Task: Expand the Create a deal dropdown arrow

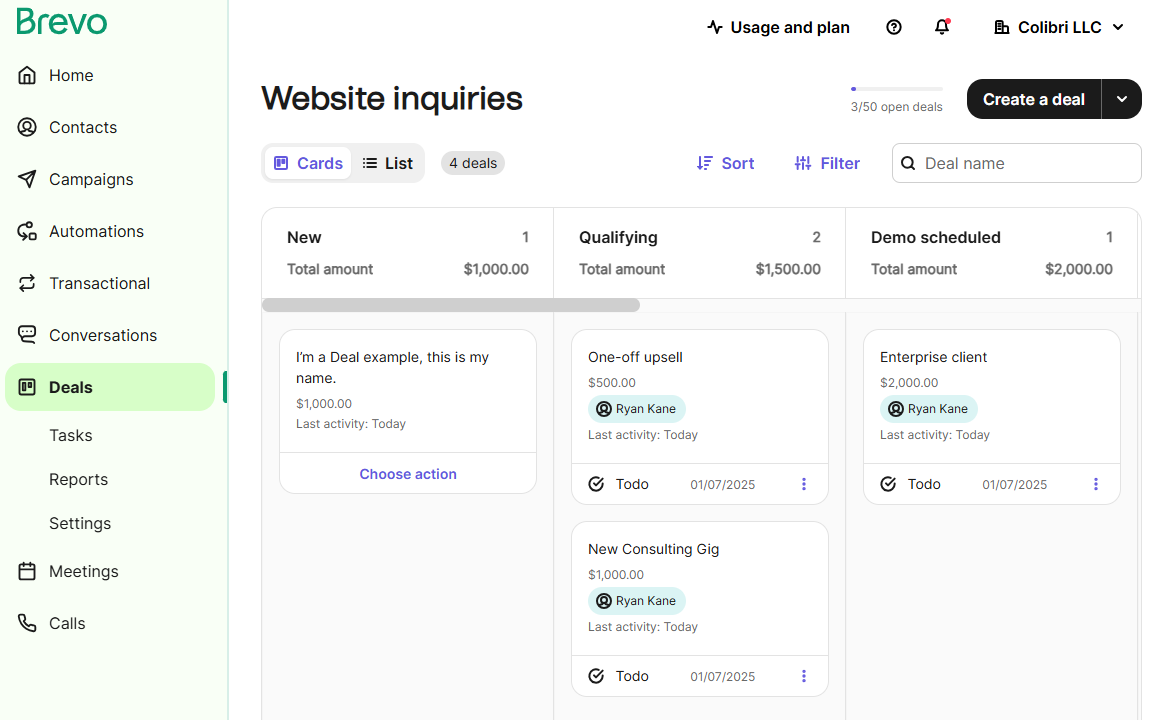Action: (x=1122, y=99)
